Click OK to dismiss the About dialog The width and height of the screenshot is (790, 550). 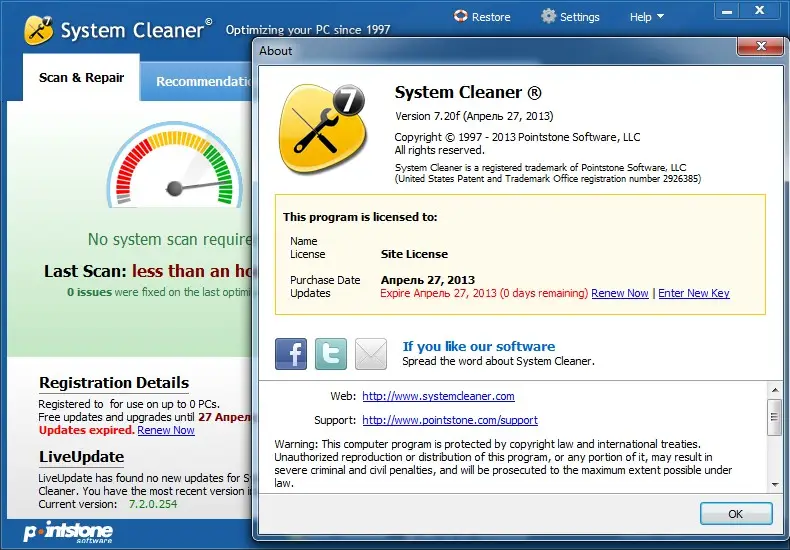pyautogui.click(x=736, y=514)
